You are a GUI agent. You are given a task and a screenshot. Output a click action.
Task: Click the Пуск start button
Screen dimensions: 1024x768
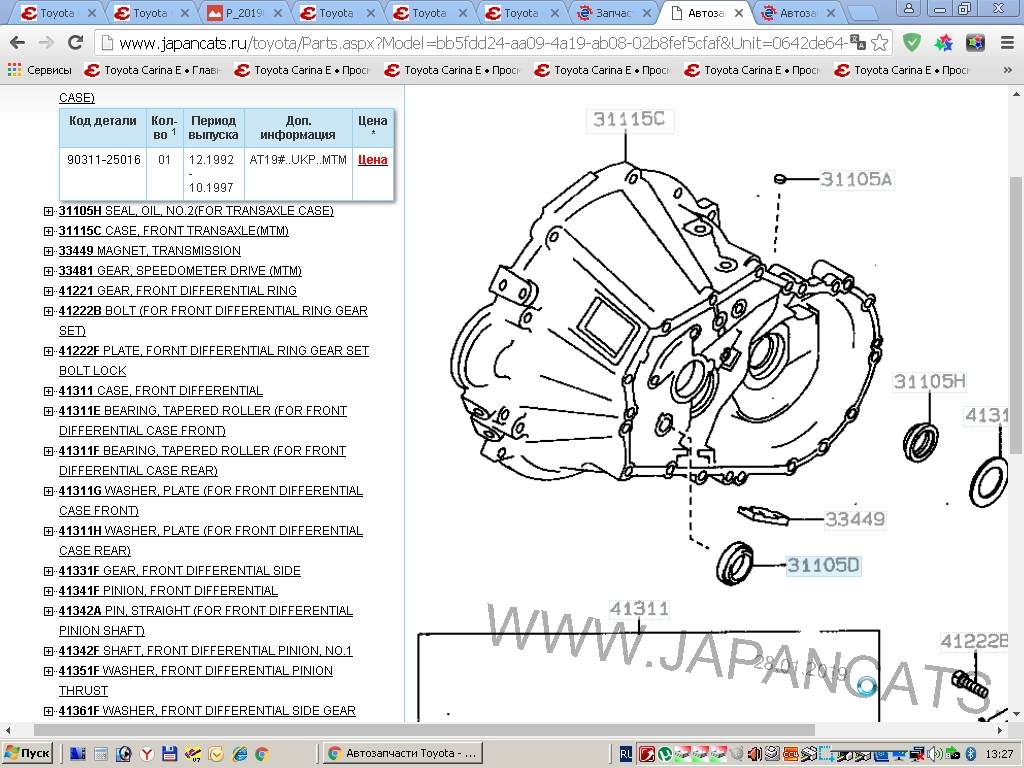(x=28, y=754)
